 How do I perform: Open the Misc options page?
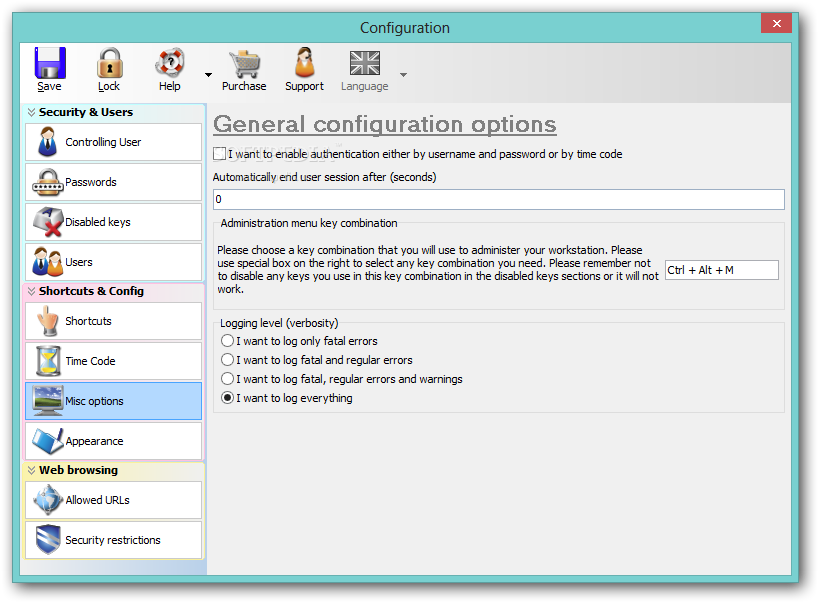[x=113, y=401]
